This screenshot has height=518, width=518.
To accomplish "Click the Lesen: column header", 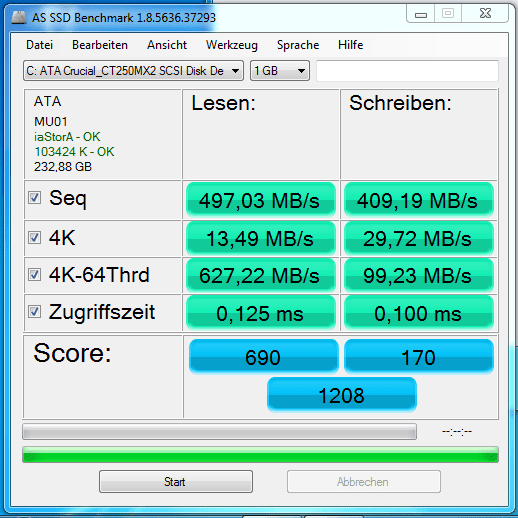I will (223, 103).
